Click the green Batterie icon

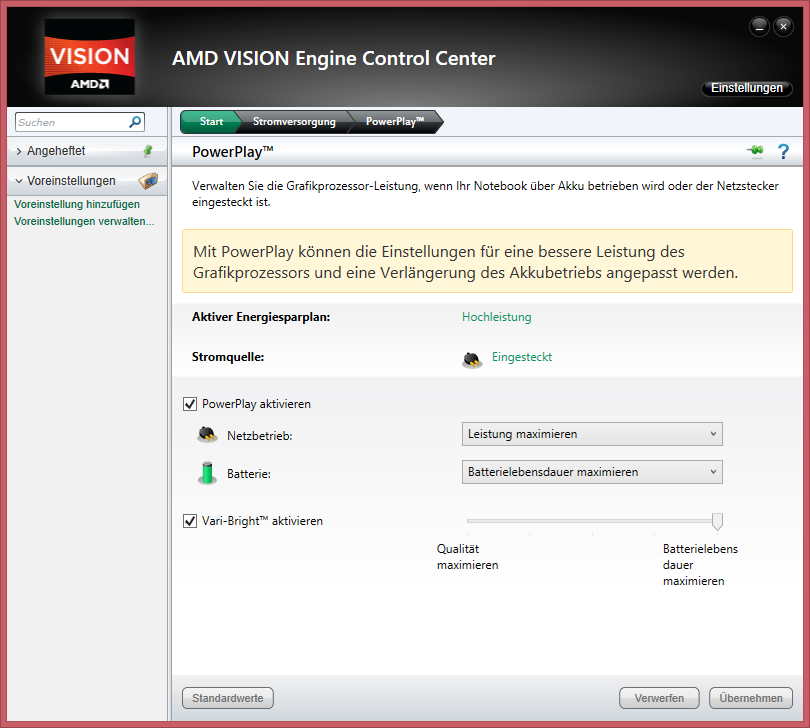[208, 472]
